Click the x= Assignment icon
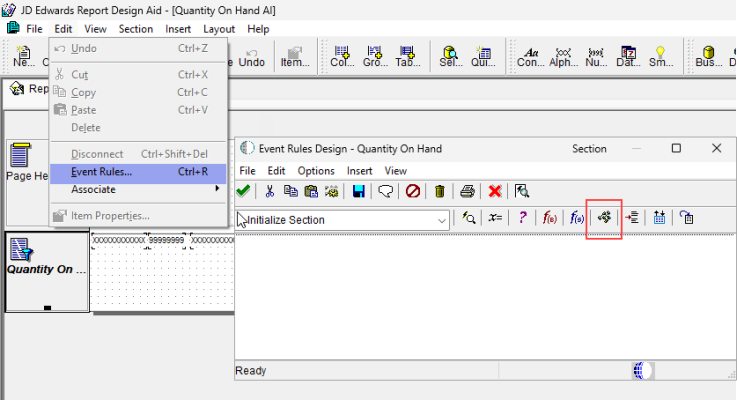Screen dimensions: 737x400 [495, 218]
